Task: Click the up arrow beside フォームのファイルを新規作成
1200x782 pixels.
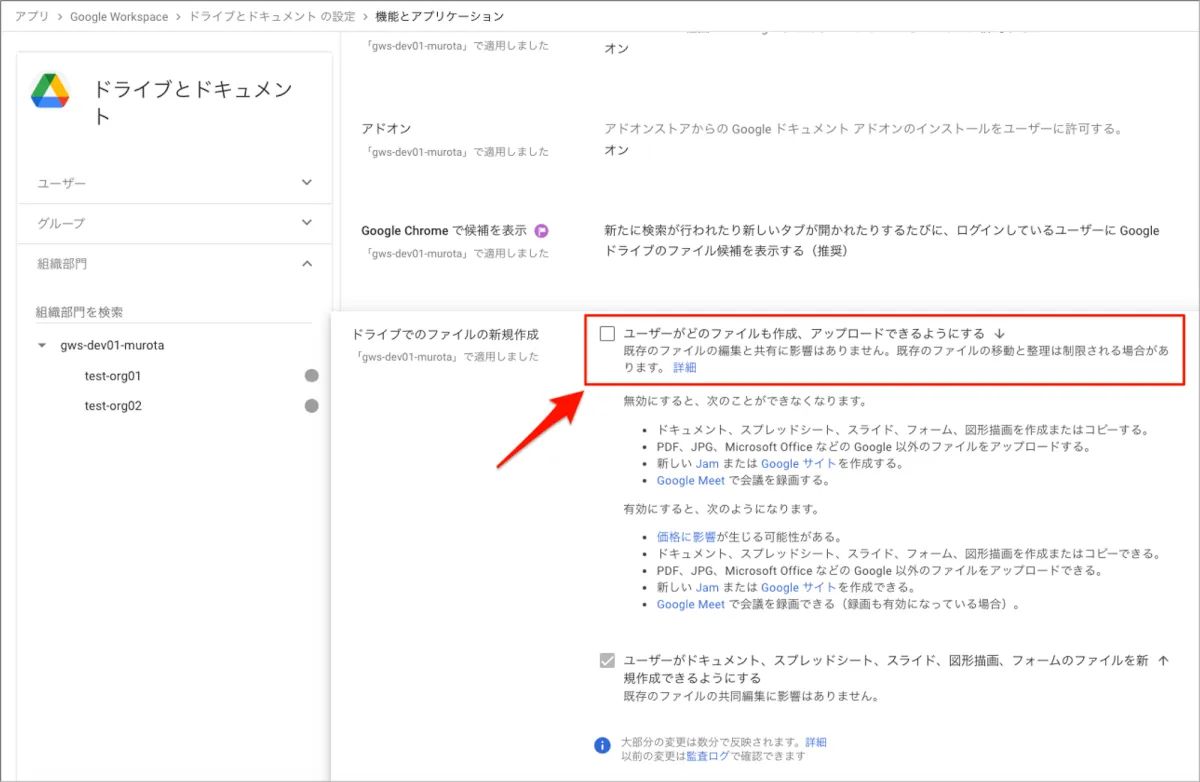Action: [1162, 660]
